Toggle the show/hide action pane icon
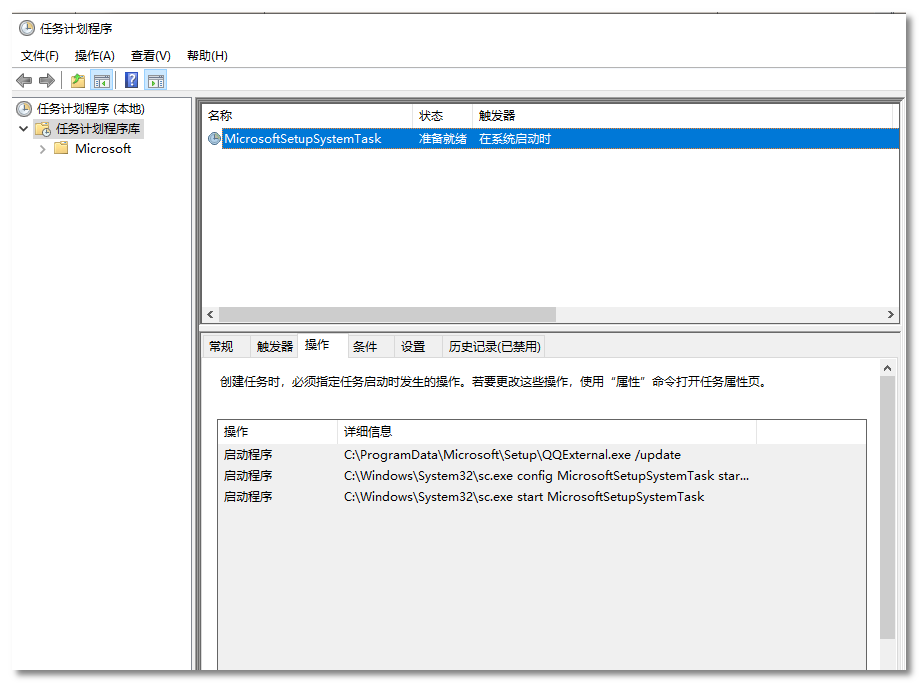Image resolution: width=919 pixels, height=683 pixels. coord(155,81)
